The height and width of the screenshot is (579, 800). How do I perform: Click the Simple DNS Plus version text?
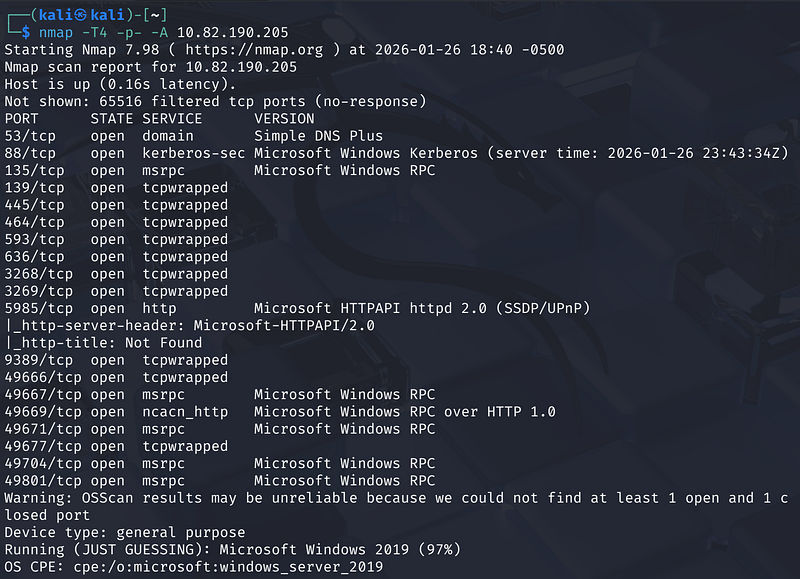coord(319,135)
